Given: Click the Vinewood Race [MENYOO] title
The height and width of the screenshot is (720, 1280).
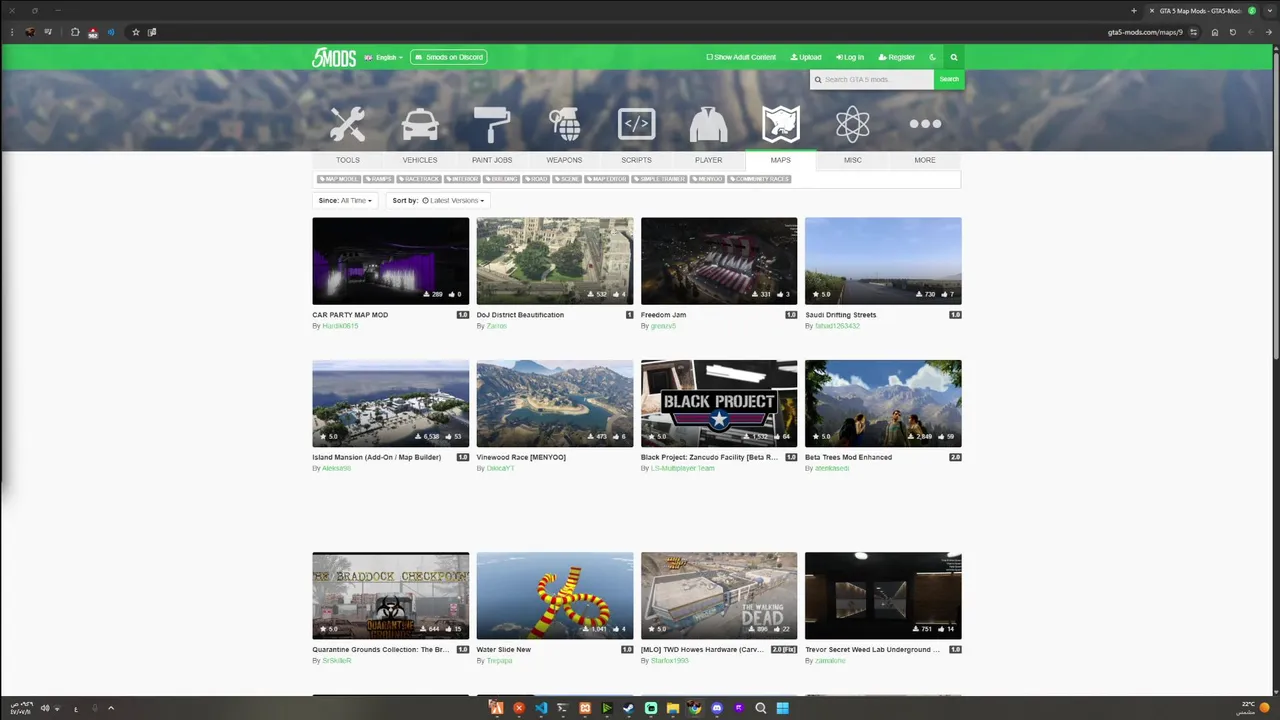Looking at the screenshot, I should [x=521, y=457].
